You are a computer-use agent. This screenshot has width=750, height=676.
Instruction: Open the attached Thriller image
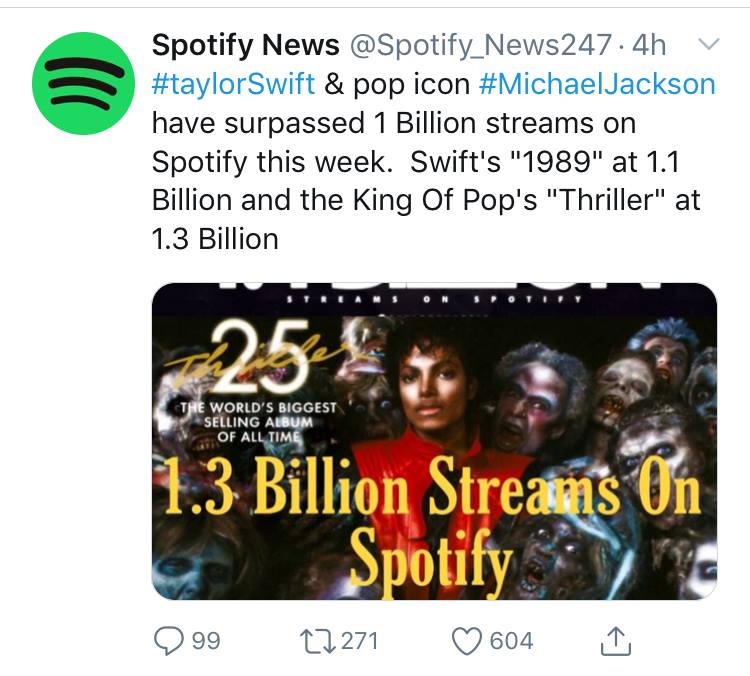coord(434,441)
